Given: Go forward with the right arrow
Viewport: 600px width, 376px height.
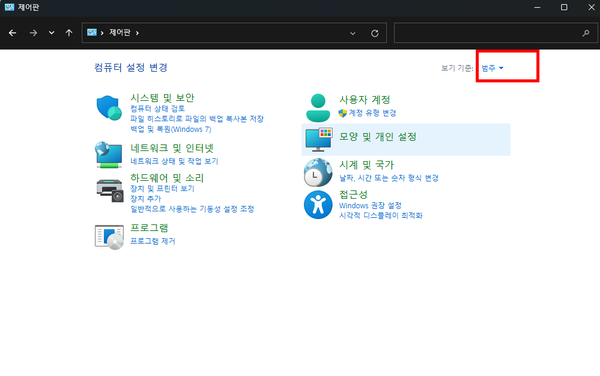Looking at the screenshot, I should point(33,33).
